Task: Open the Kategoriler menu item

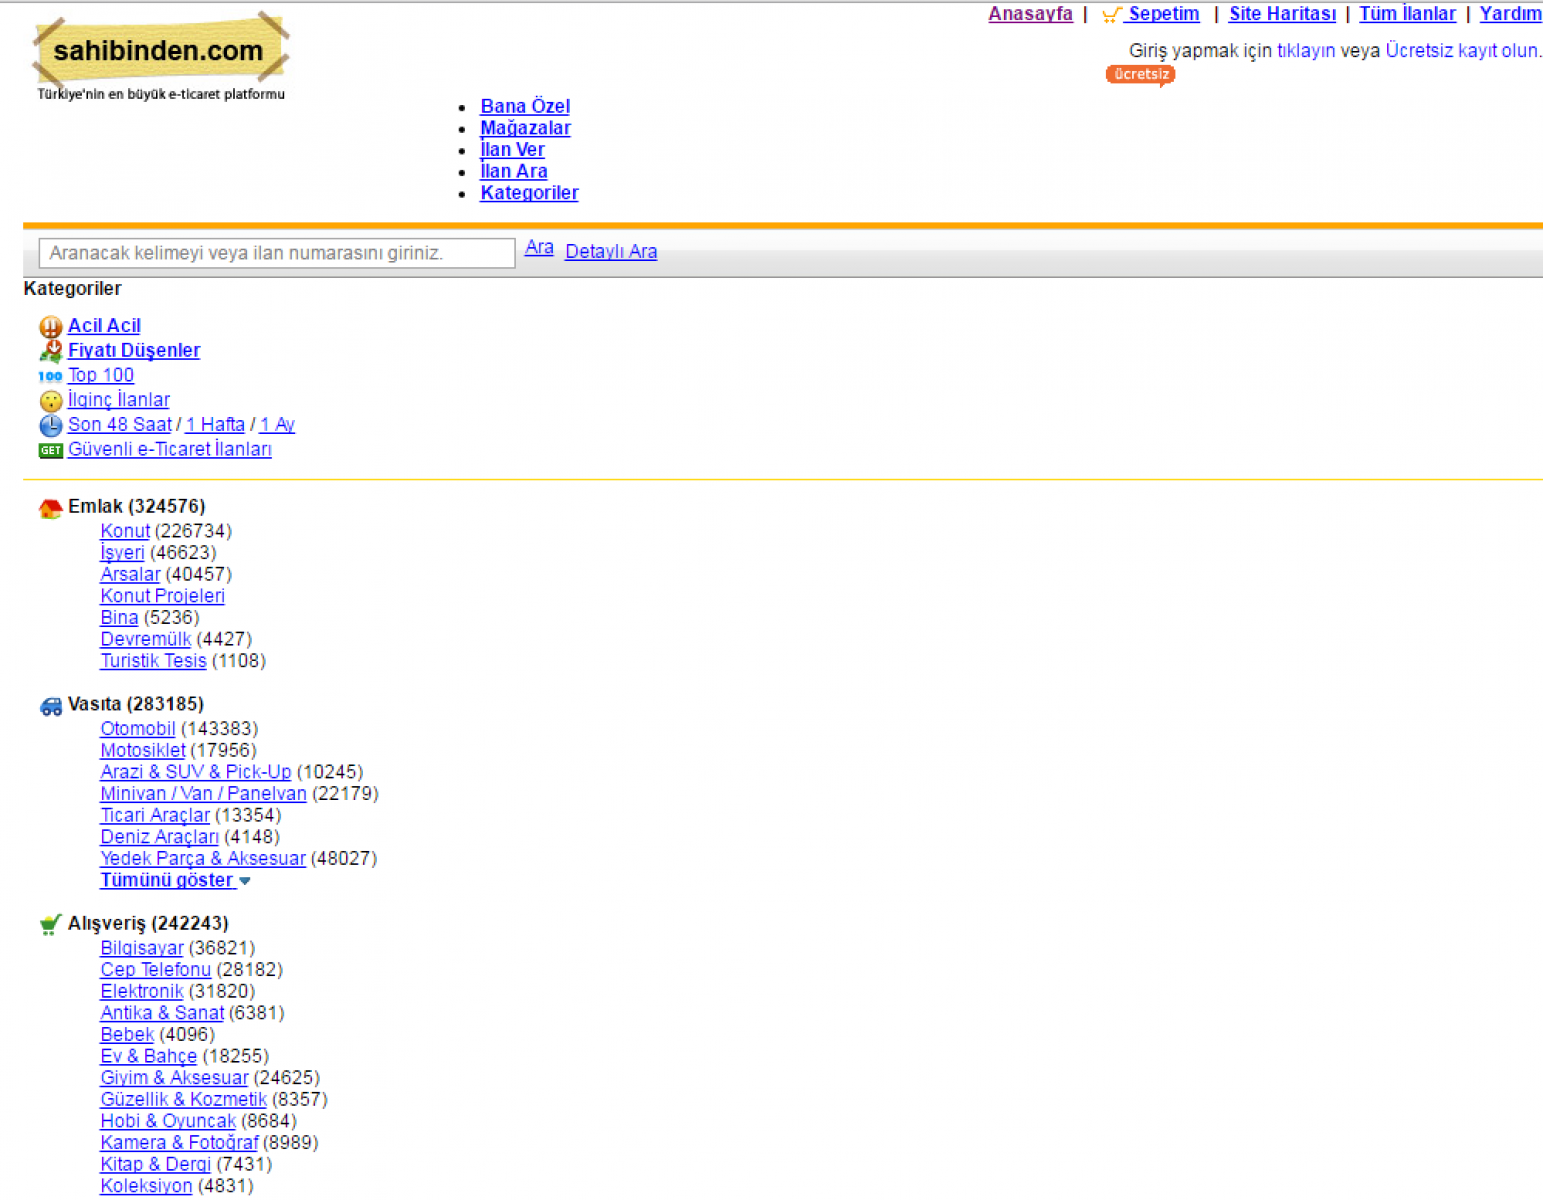Action: (x=529, y=193)
